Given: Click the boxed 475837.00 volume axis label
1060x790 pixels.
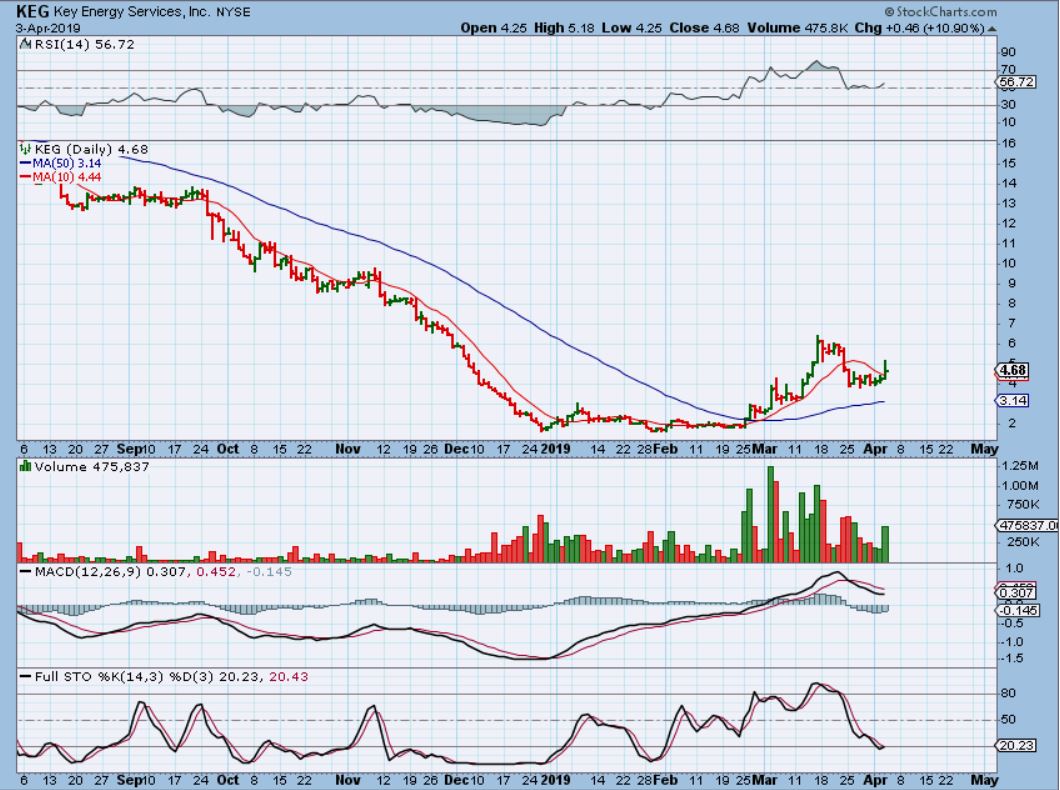Looking at the screenshot, I should 1028,525.
